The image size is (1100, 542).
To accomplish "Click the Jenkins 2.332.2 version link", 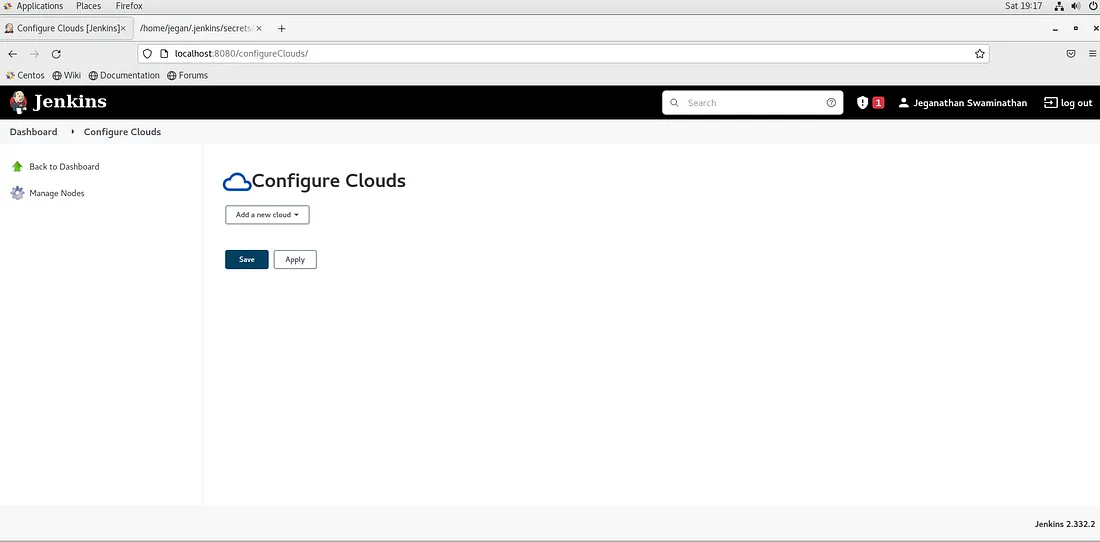I will 1065,524.
